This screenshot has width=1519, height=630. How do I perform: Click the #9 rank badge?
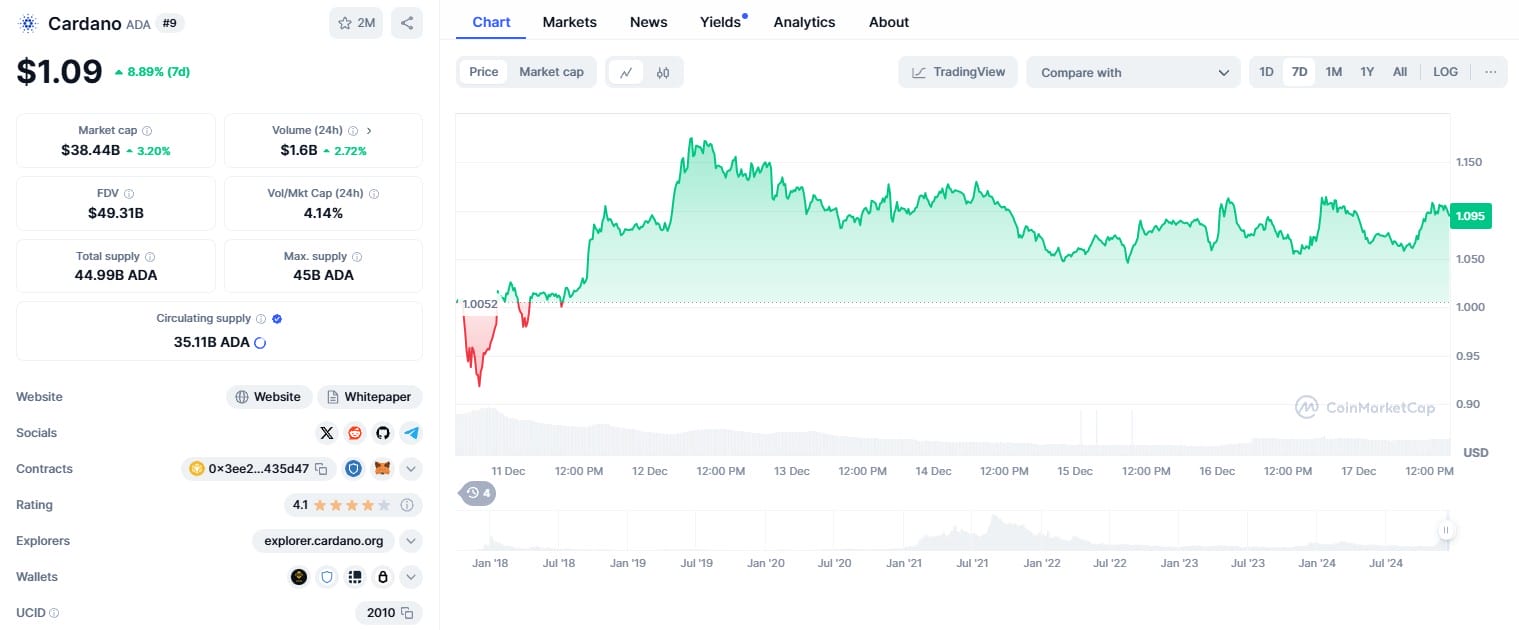(171, 23)
